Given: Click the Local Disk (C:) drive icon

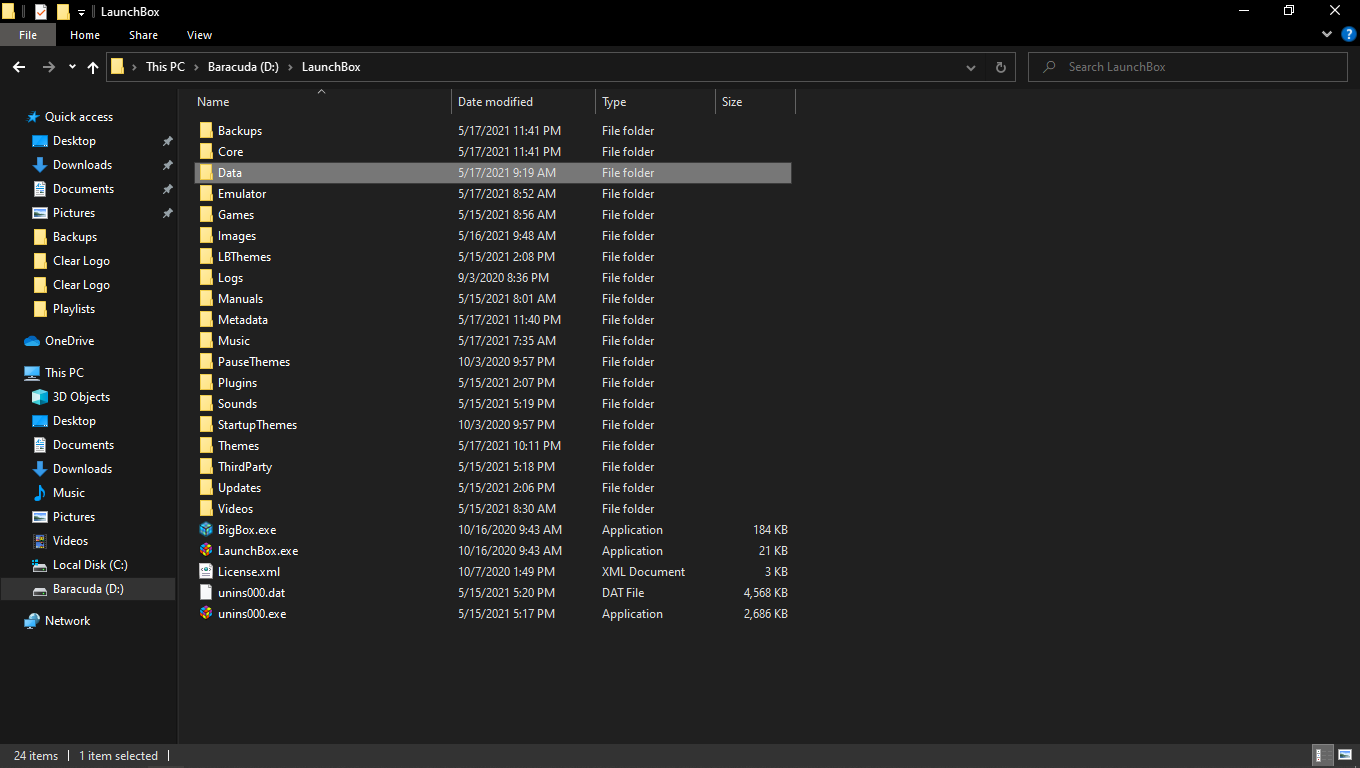Looking at the screenshot, I should 40,565.
